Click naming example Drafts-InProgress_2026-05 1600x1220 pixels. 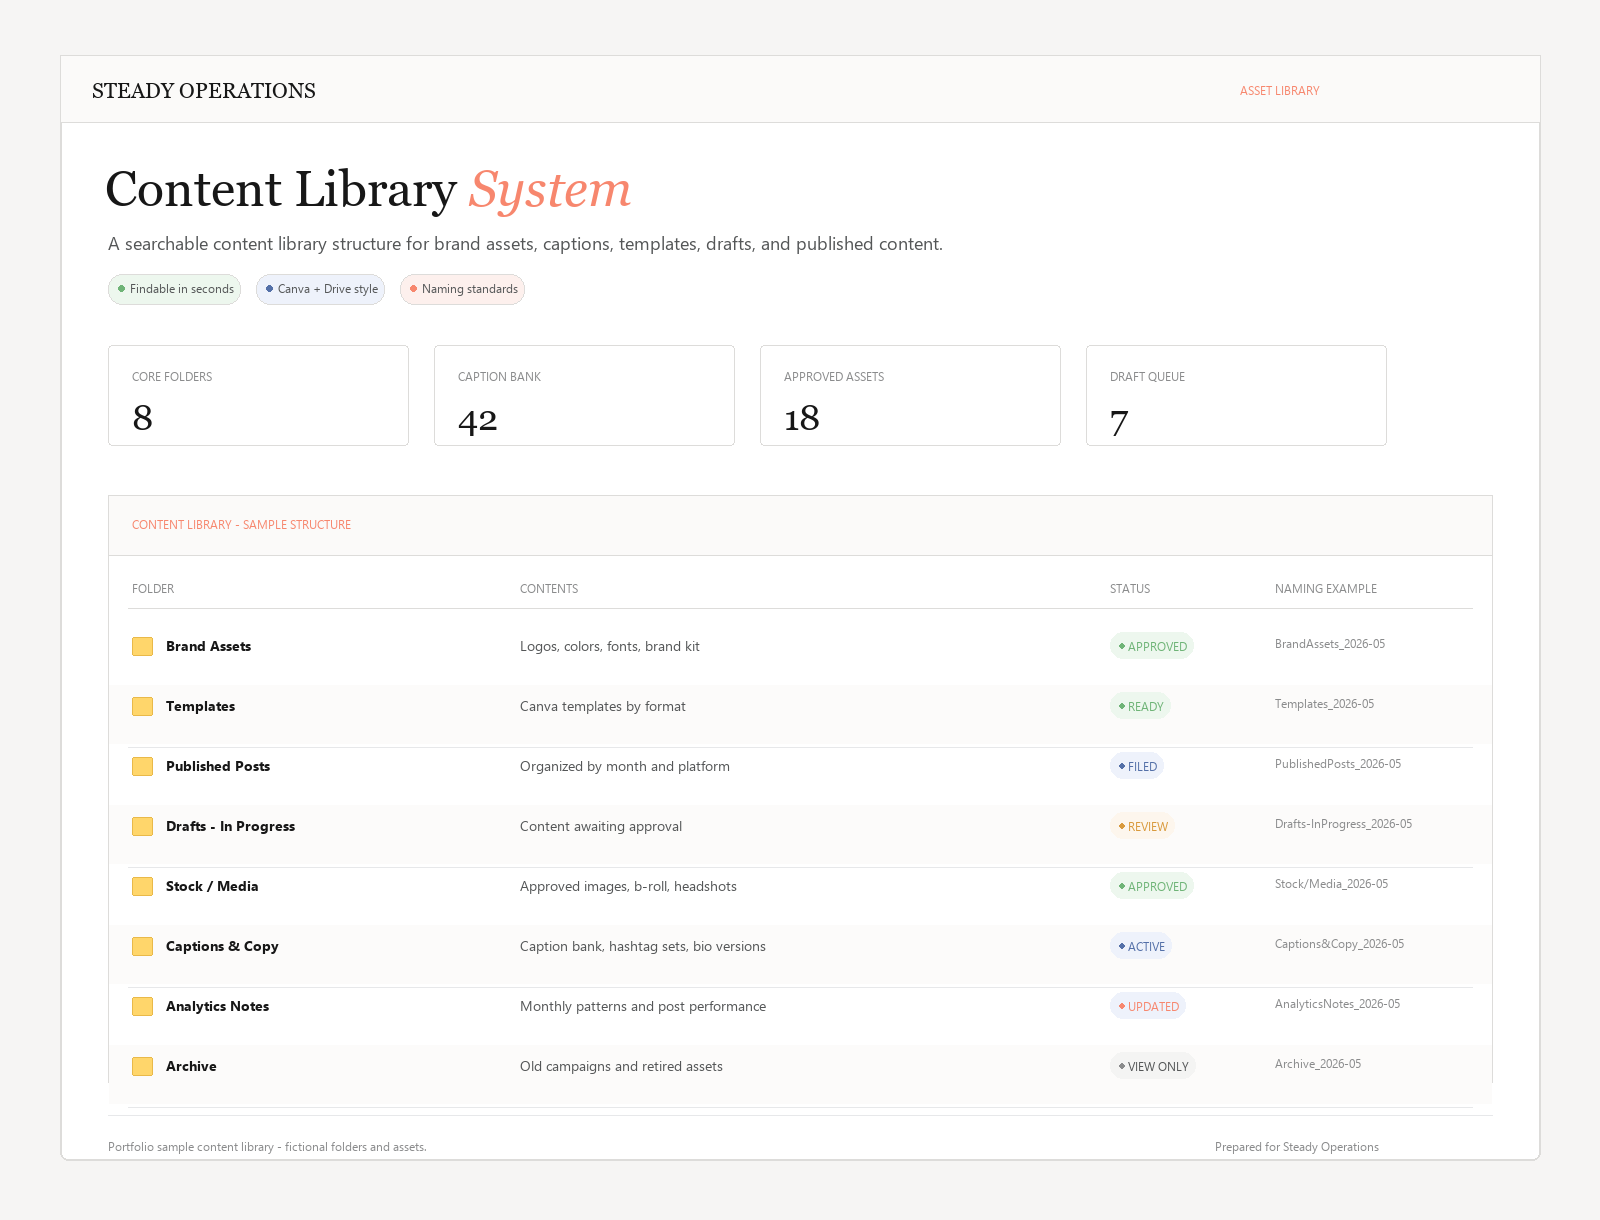click(x=1343, y=824)
